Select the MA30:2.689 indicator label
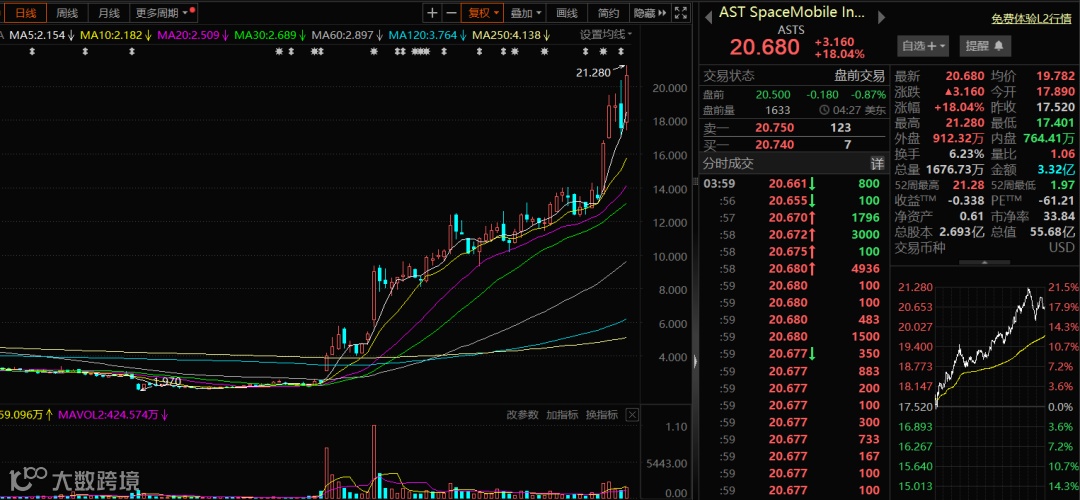The image size is (1080, 500). (268, 34)
